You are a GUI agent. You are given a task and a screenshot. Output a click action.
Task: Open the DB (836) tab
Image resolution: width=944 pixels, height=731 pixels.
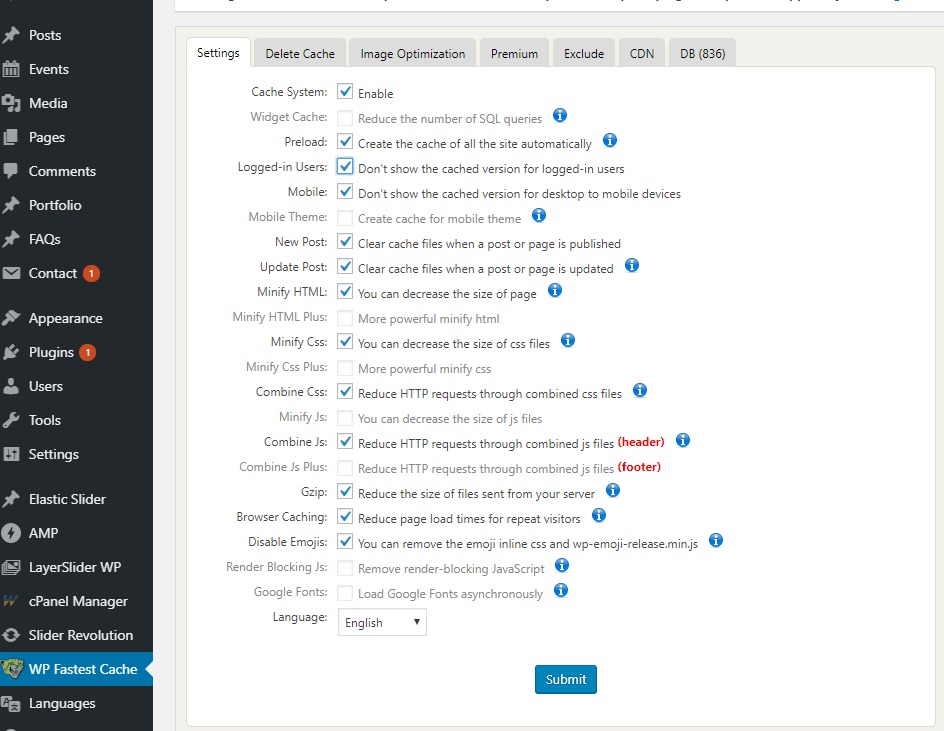click(x=703, y=53)
